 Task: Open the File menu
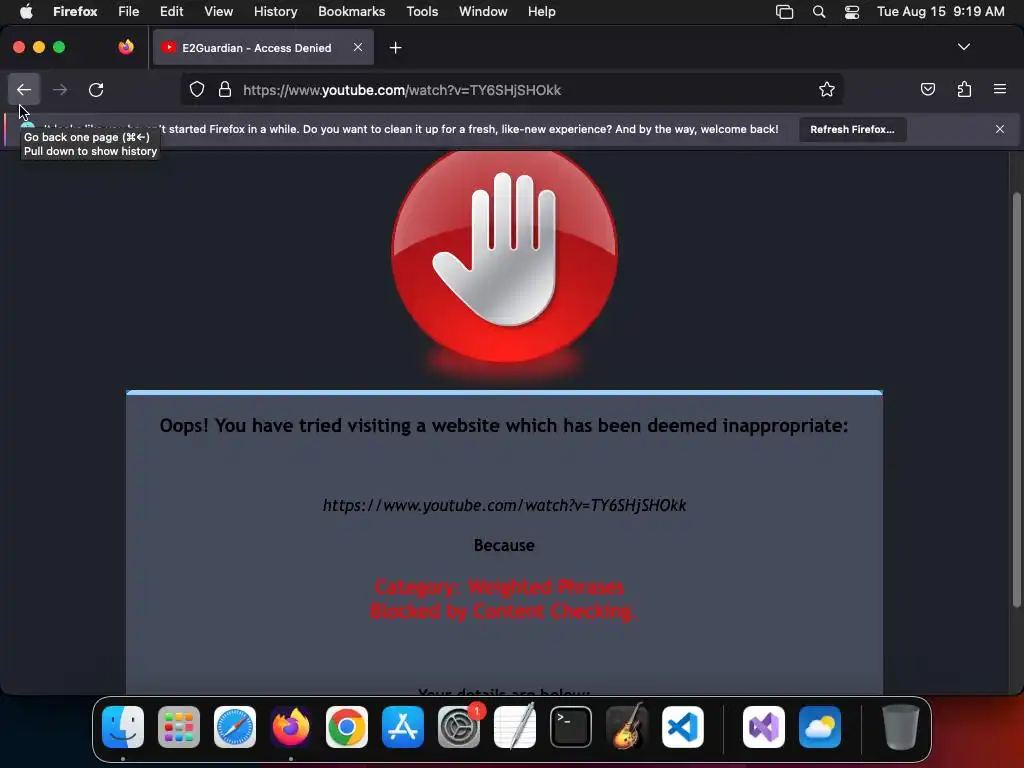coord(128,11)
